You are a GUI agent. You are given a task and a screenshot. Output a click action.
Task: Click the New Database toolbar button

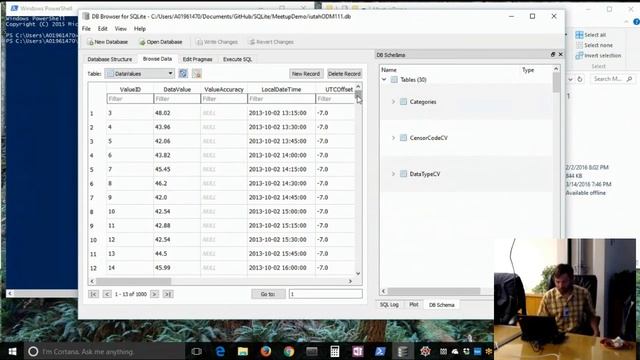coord(108,42)
